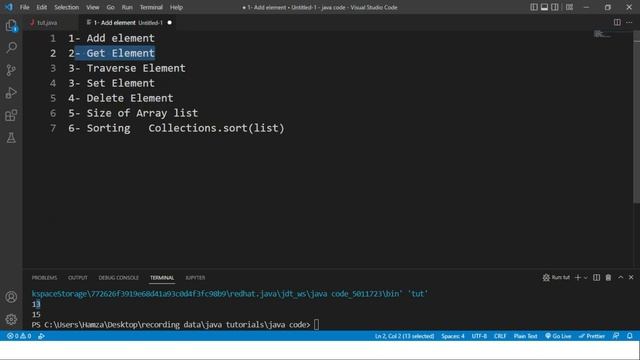Click the editor minimap preview
This screenshot has height=360, width=640.
point(602,34)
